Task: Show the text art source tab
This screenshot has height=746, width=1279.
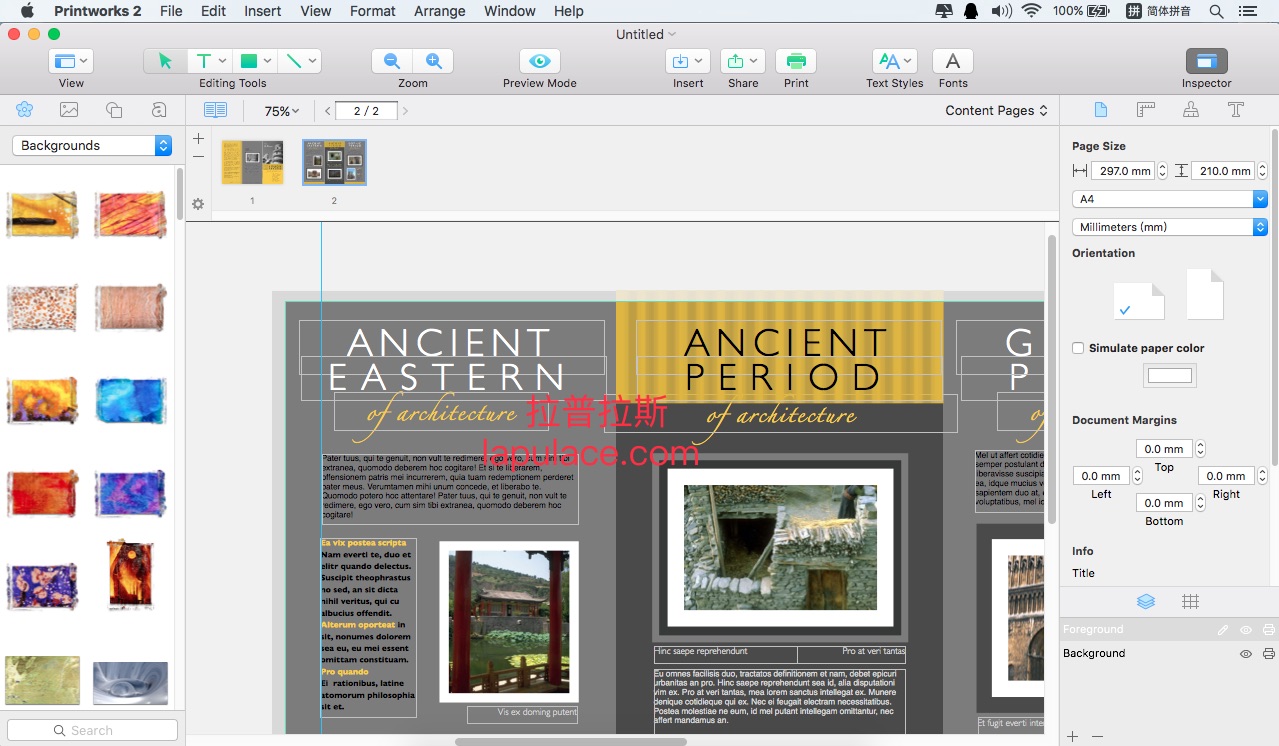Action: (x=159, y=110)
